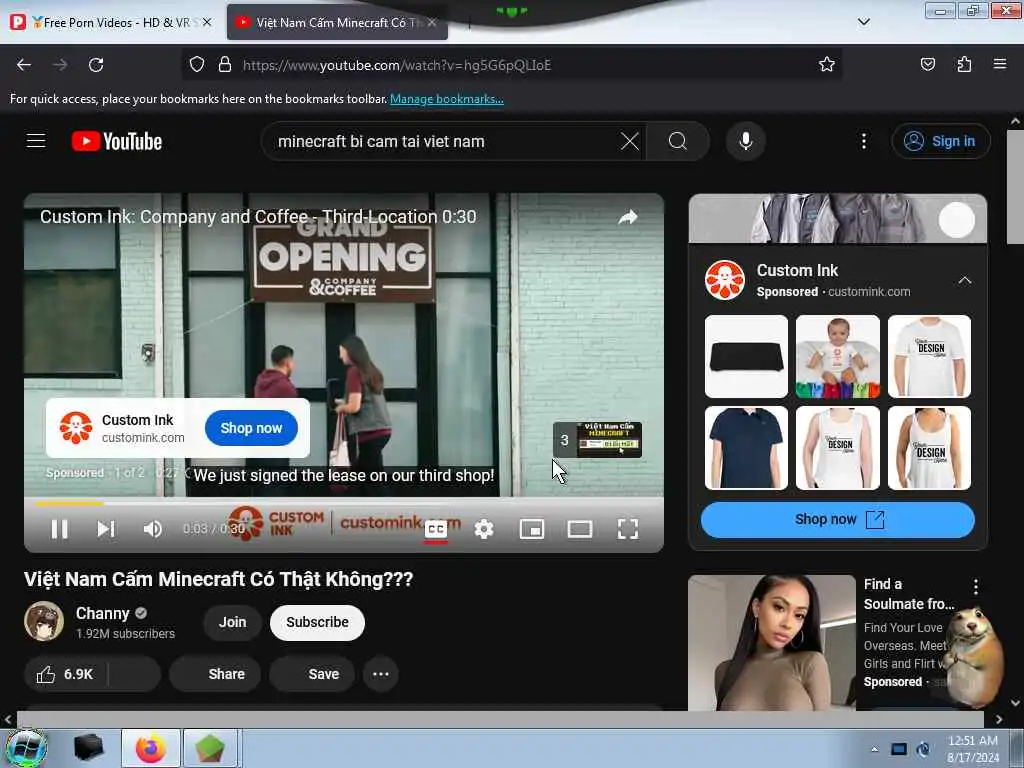This screenshot has height=768, width=1024.
Task: Open the Channy channel name
Action: (103, 613)
